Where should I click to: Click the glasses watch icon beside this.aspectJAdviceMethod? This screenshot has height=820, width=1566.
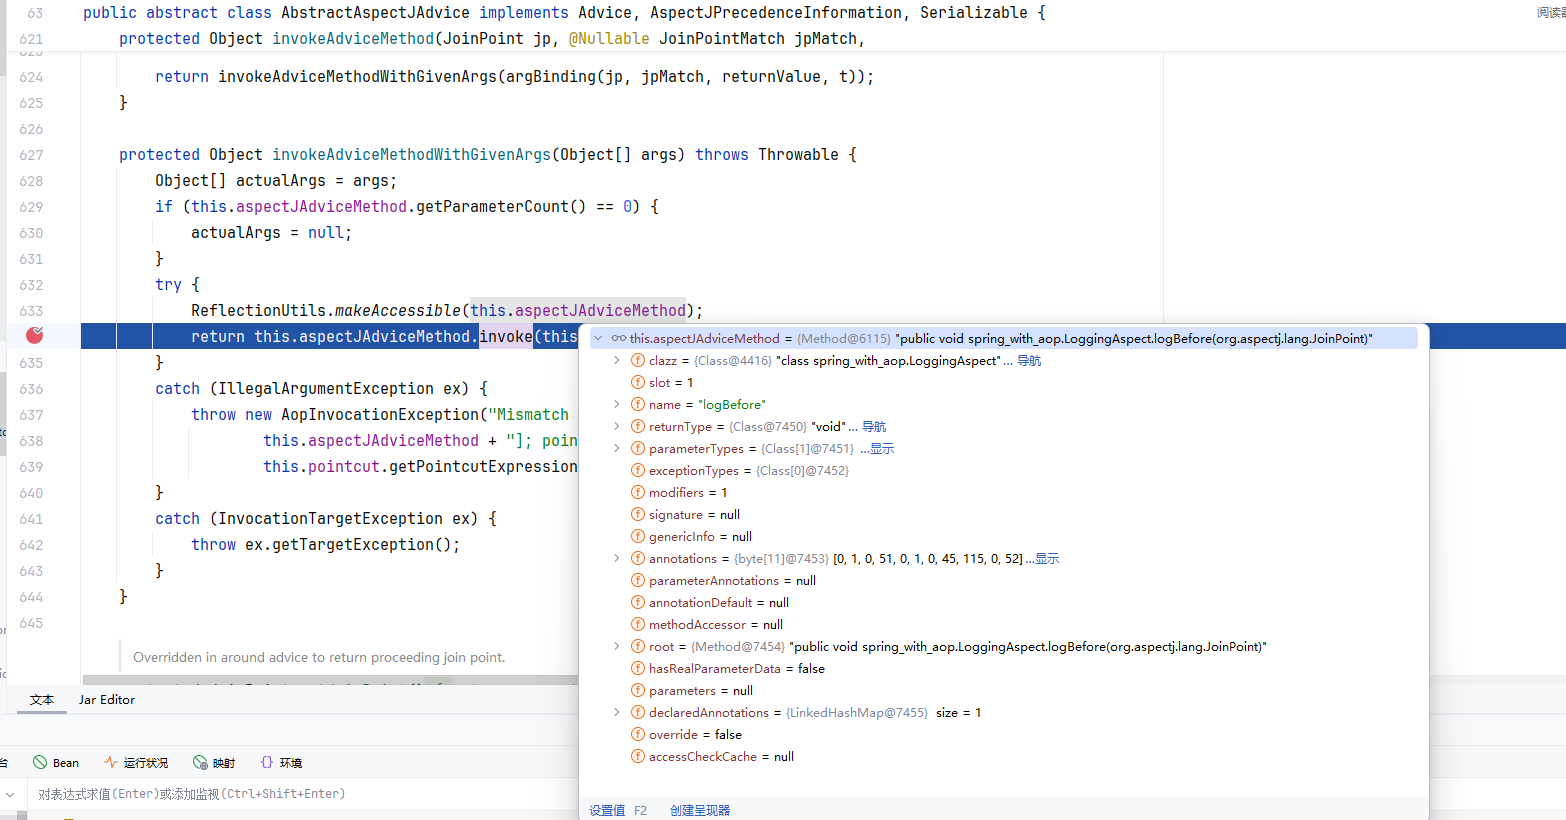pos(619,339)
